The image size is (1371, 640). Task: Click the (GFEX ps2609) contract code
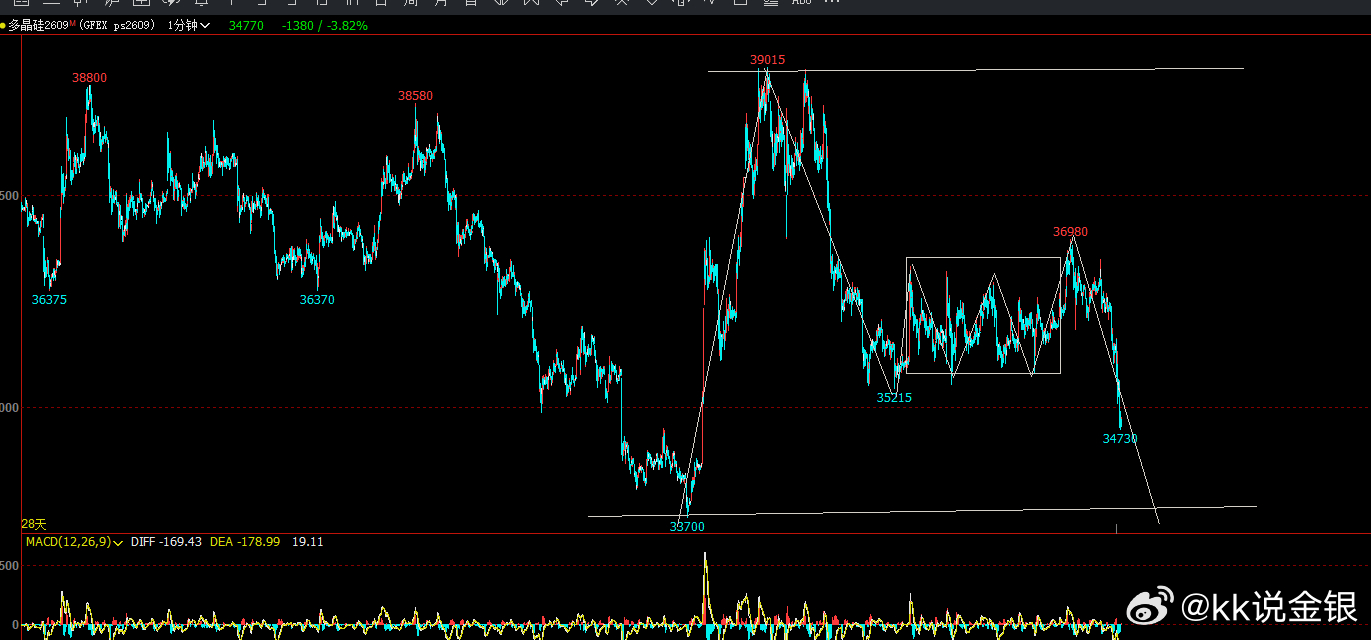[116, 25]
